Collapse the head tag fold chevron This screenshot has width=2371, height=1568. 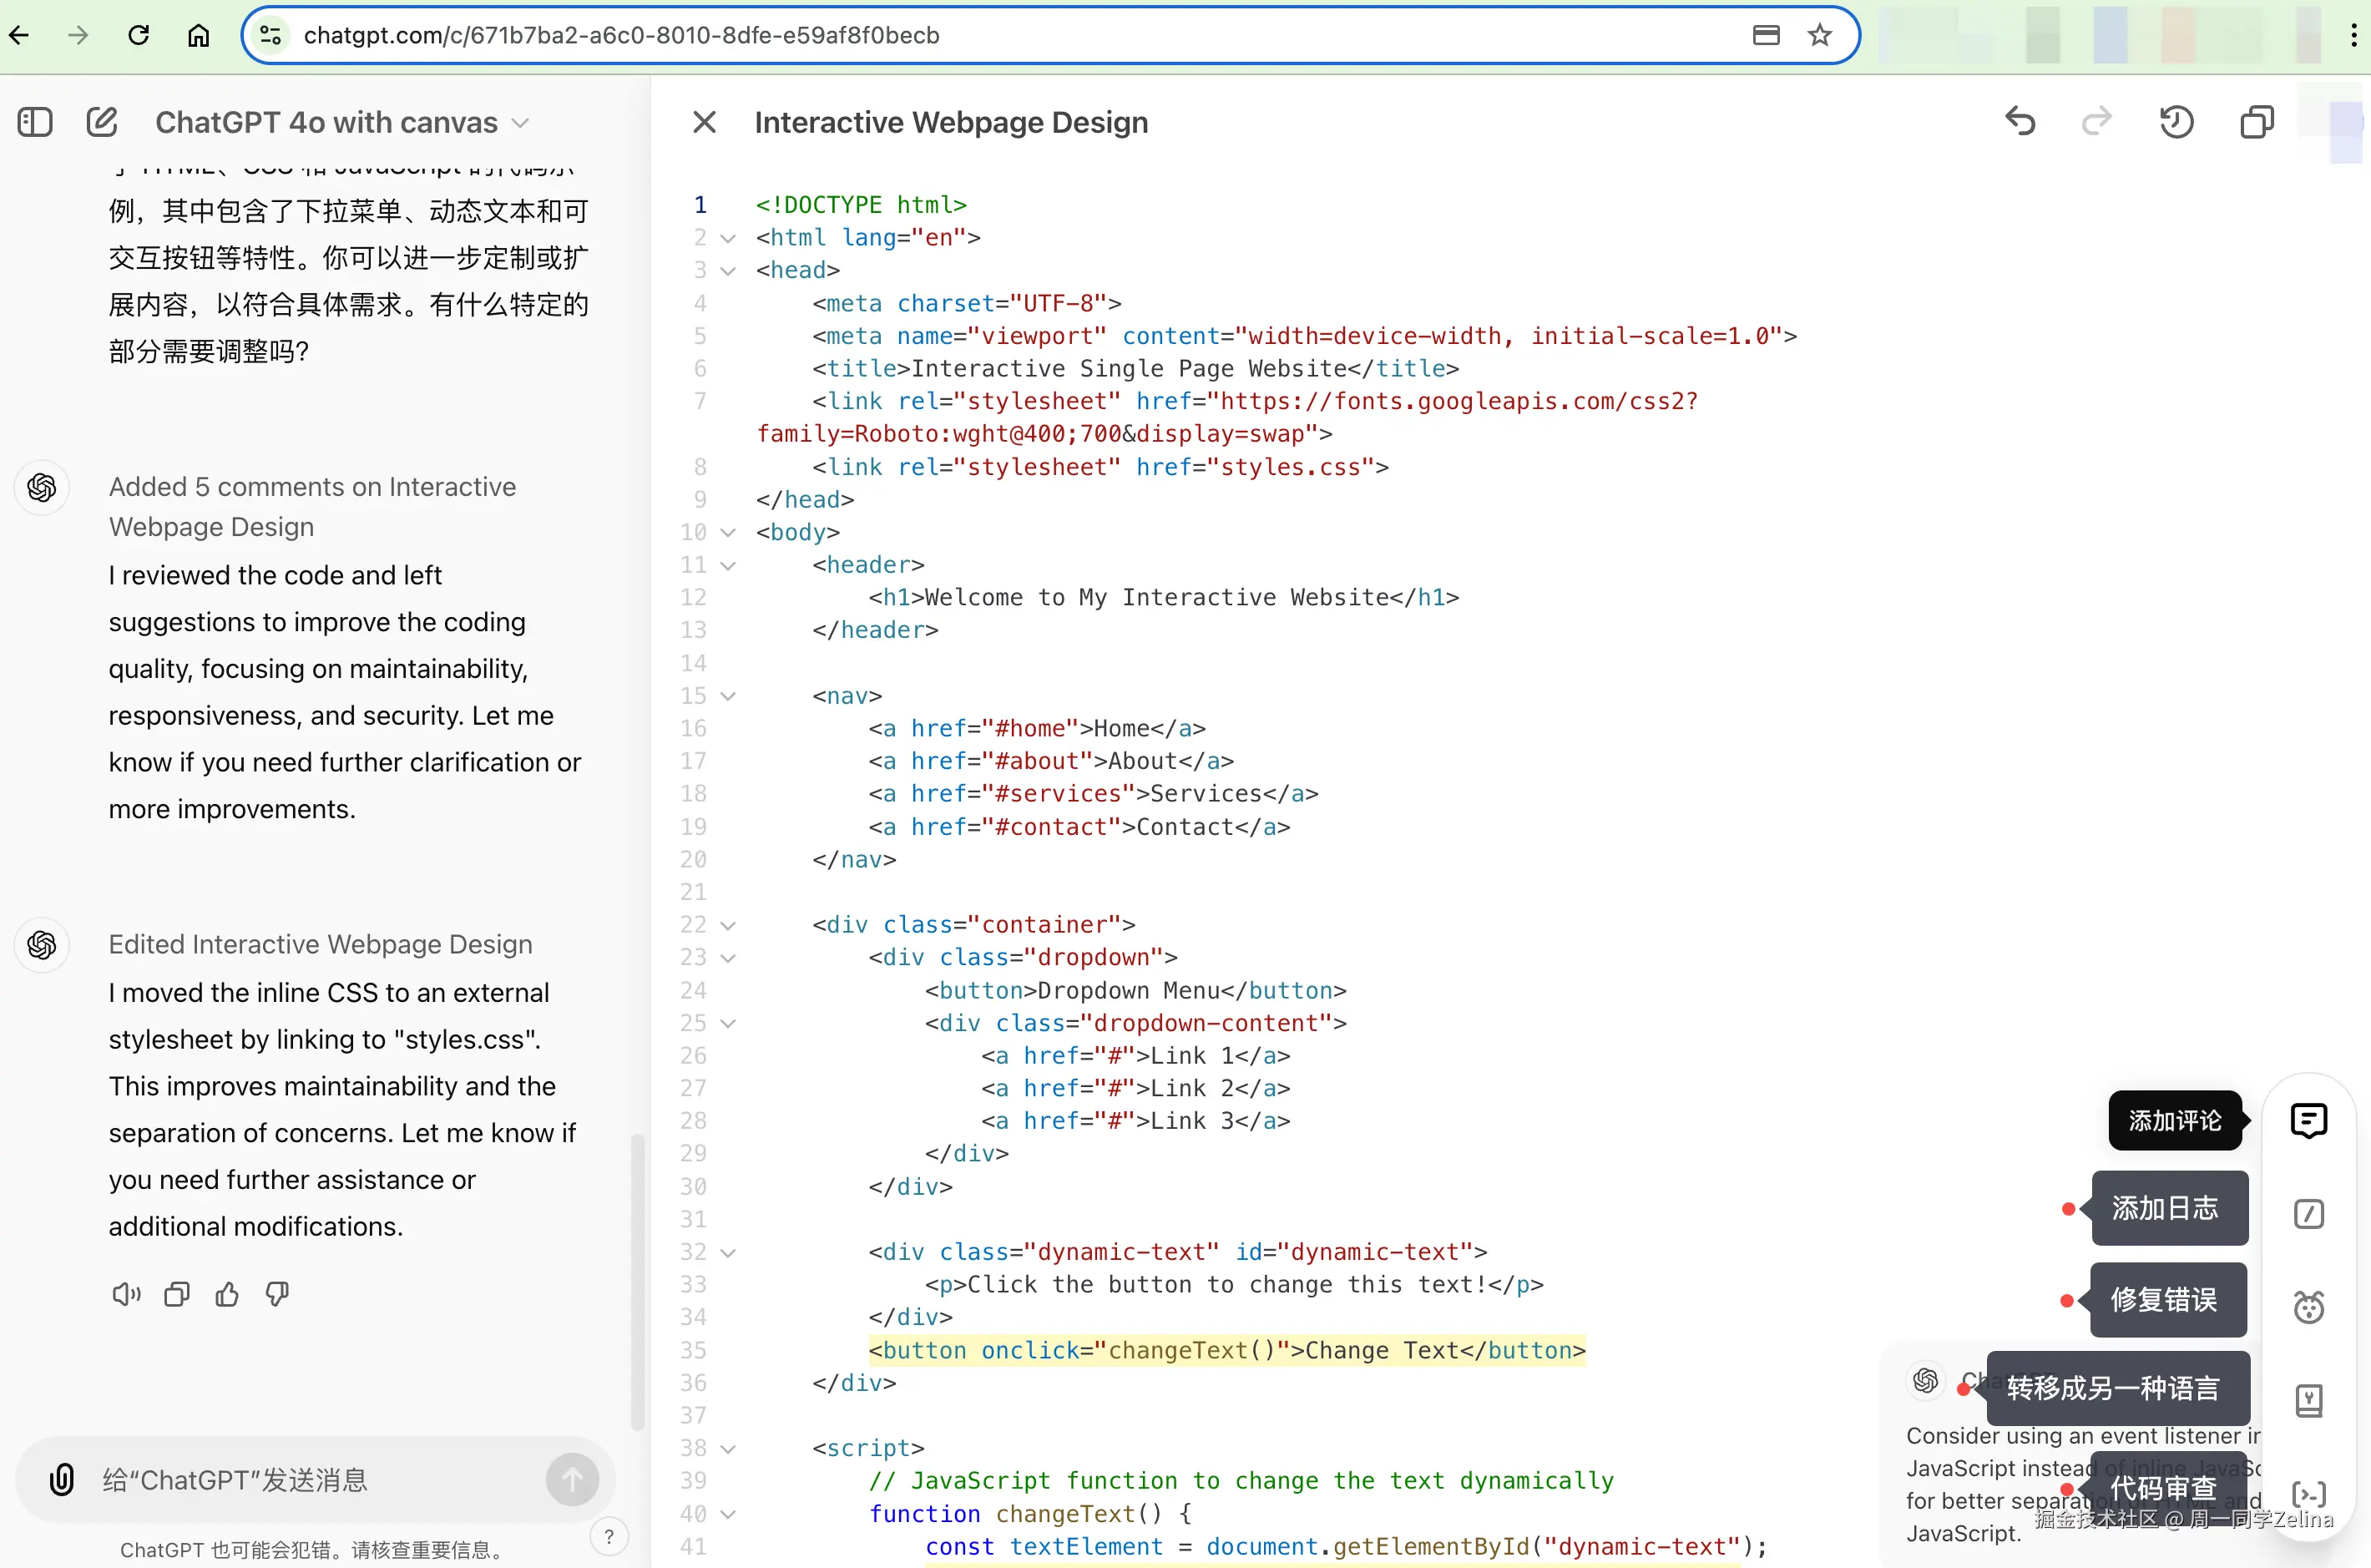[x=728, y=271]
